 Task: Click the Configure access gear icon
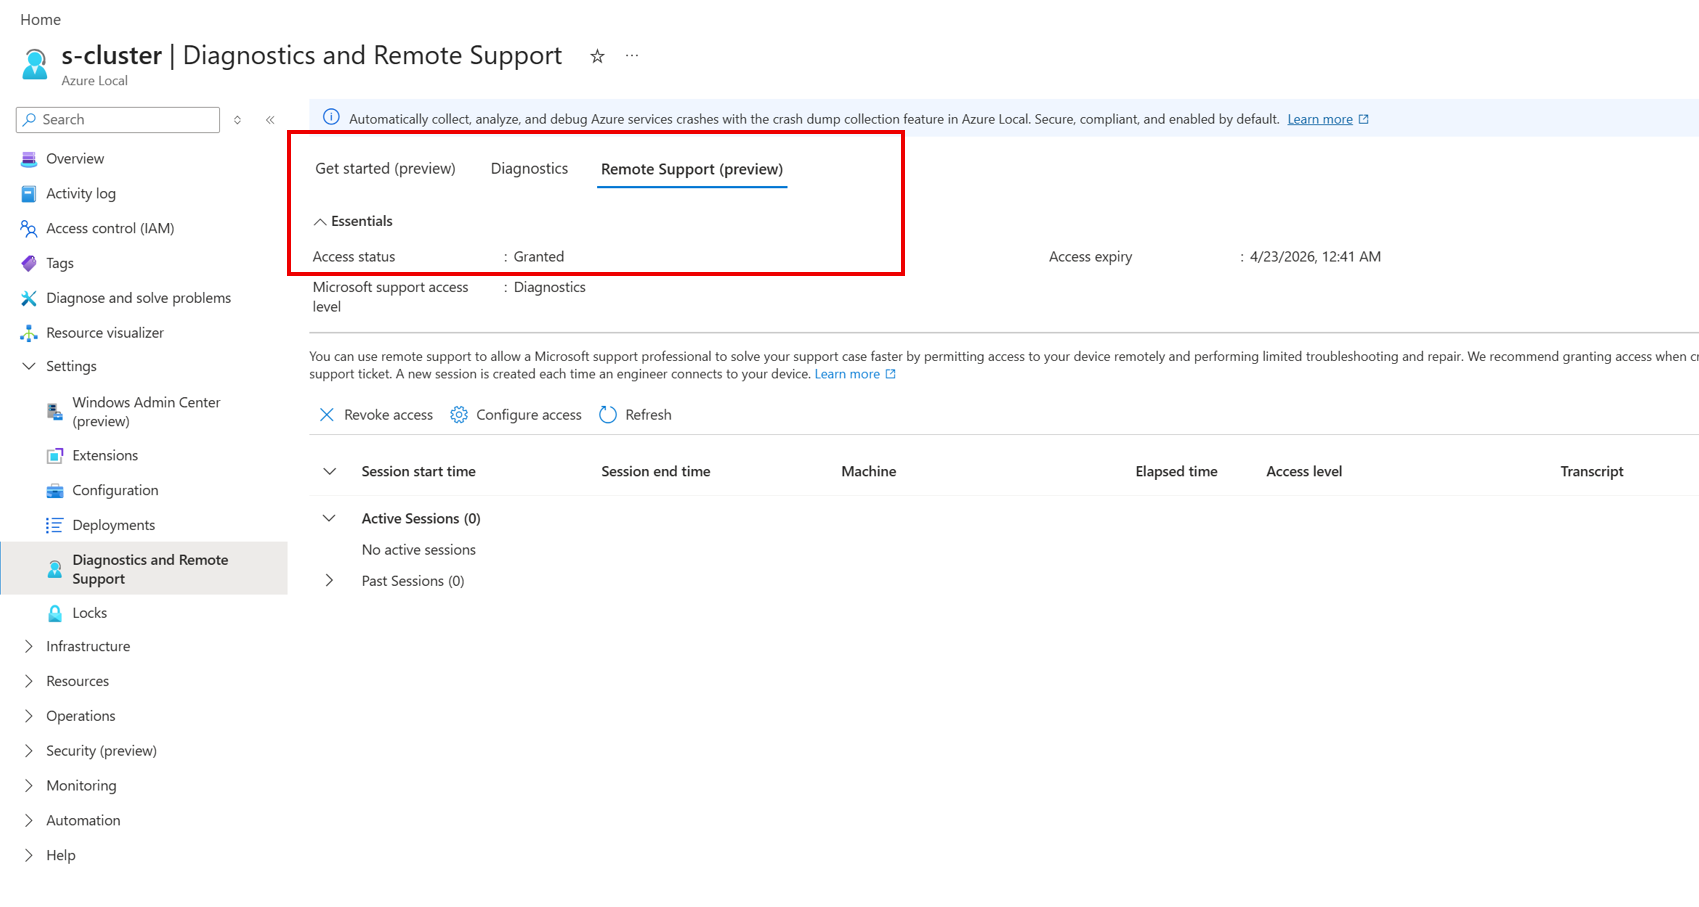[459, 415]
